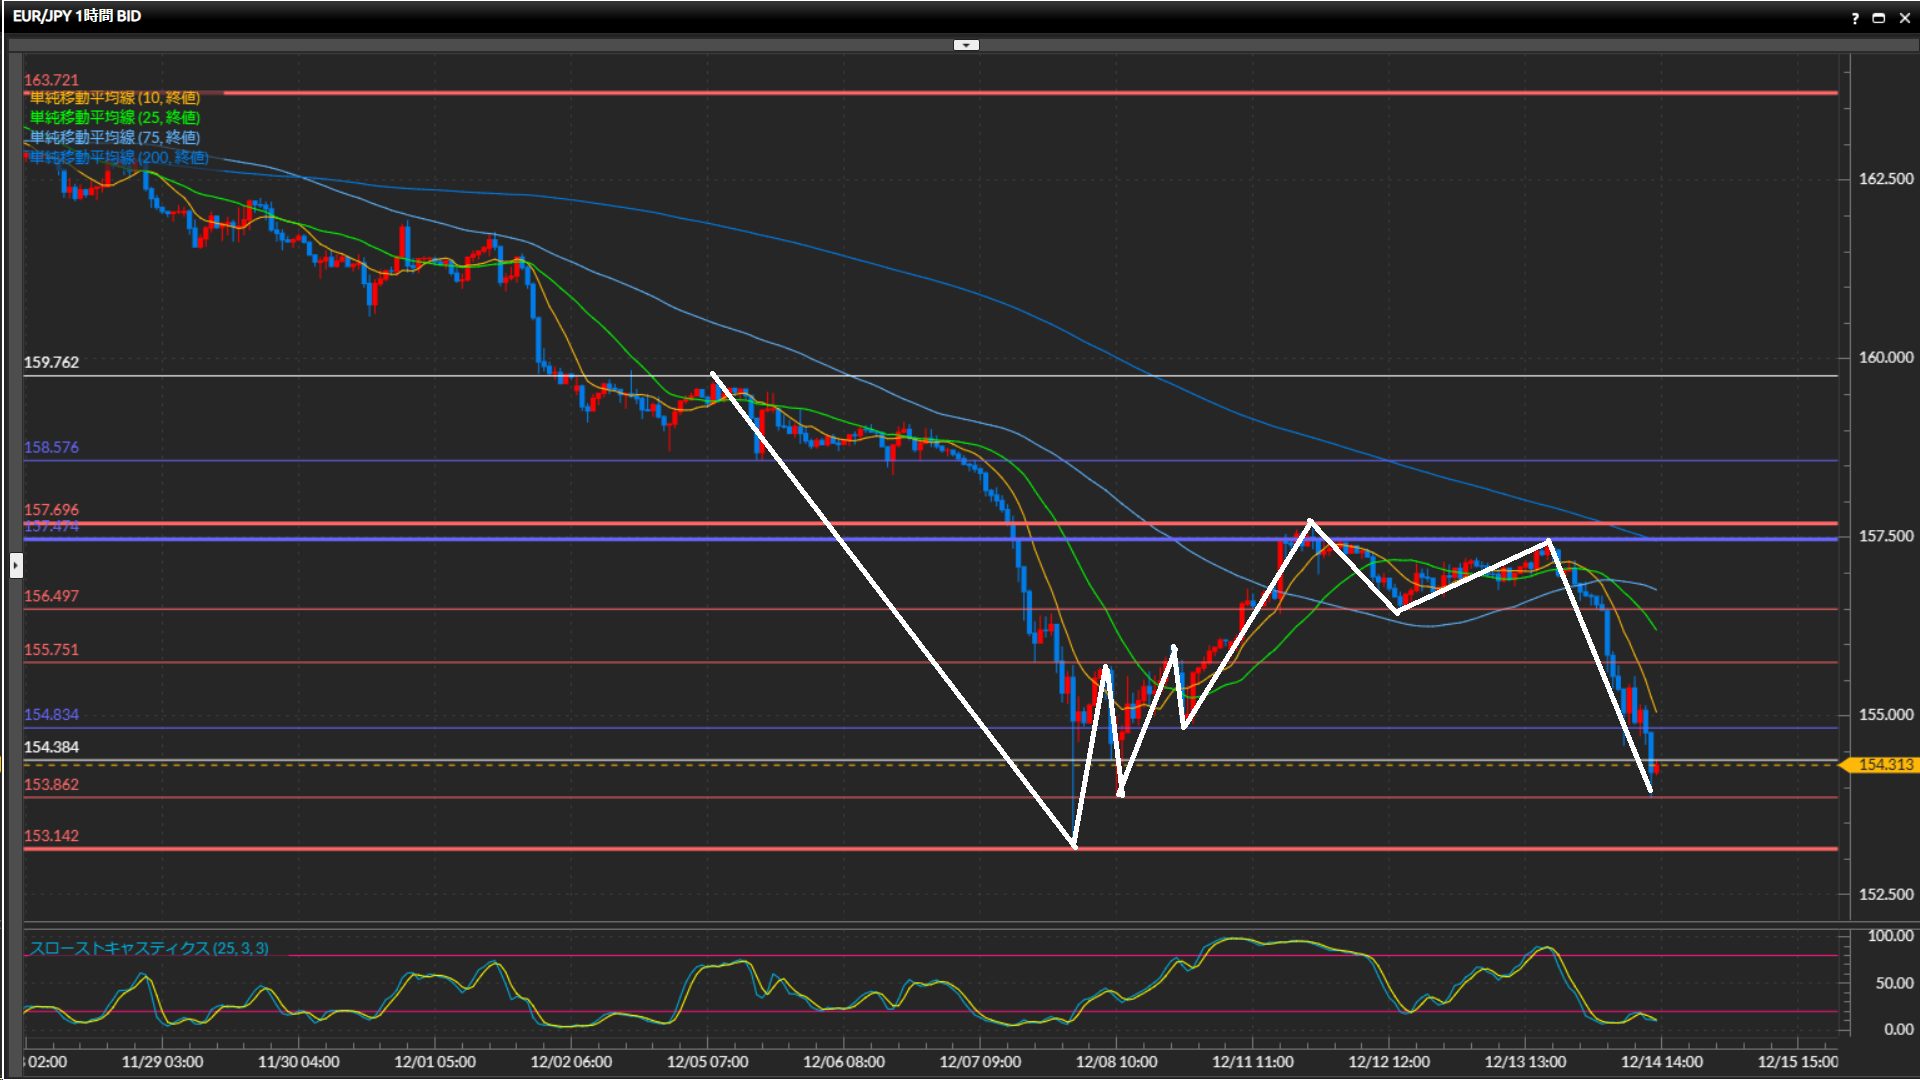Maximize the EUR/JPY chart window

[1879, 18]
